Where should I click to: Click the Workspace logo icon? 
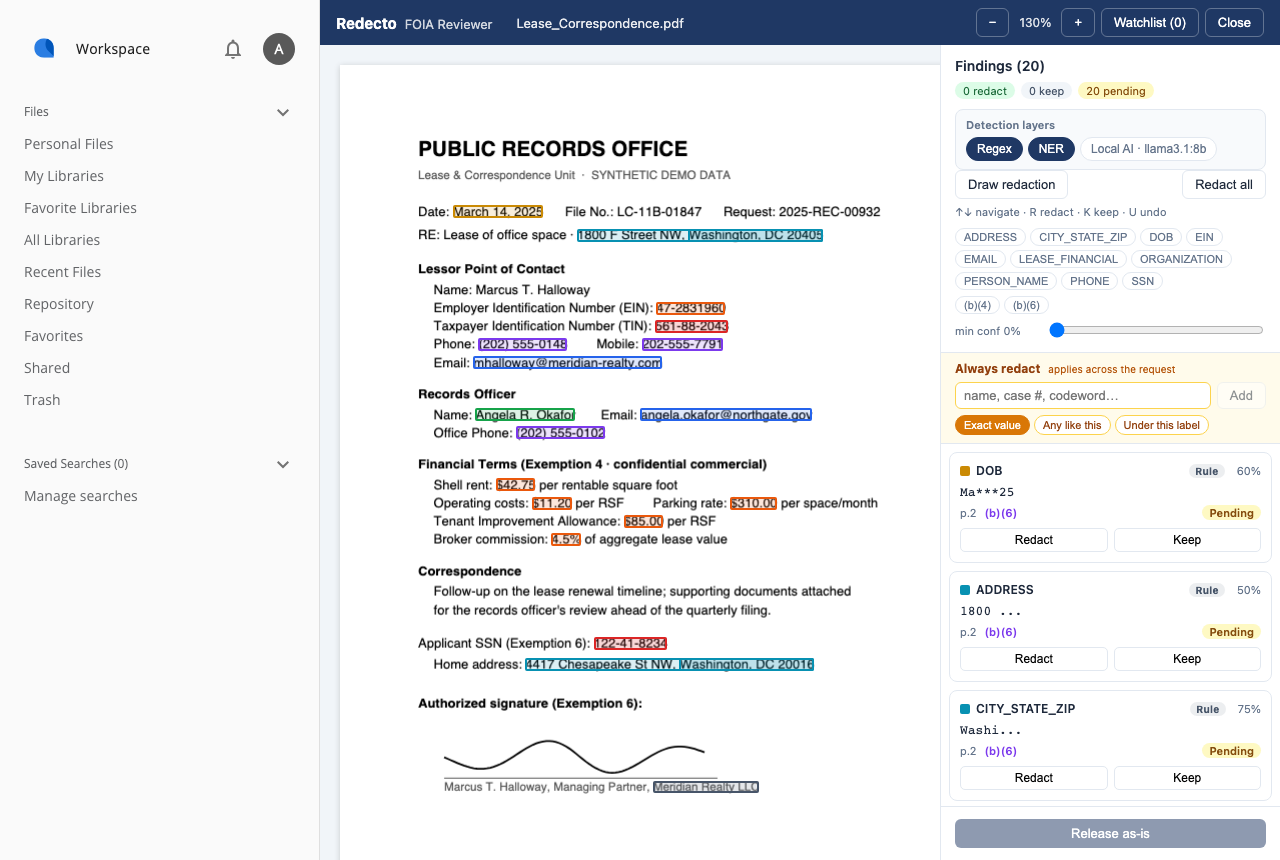point(44,48)
